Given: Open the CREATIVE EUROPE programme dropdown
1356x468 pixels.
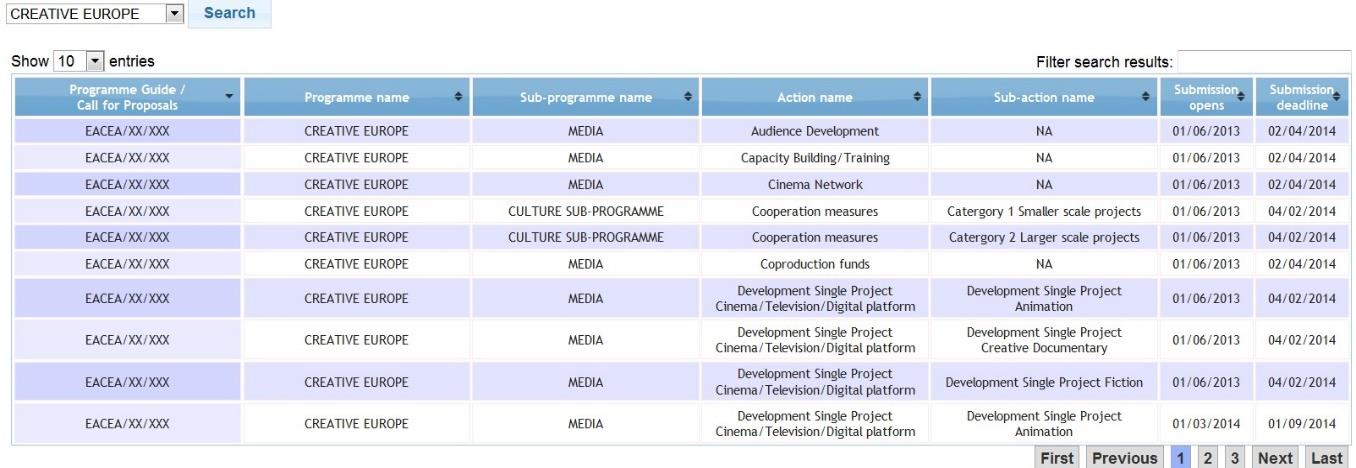Looking at the screenshot, I should pos(94,15).
